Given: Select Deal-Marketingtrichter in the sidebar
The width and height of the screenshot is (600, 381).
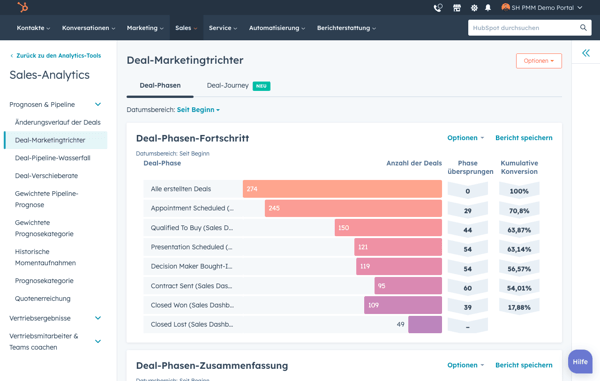Looking at the screenshot, I should tap(56, 140).
